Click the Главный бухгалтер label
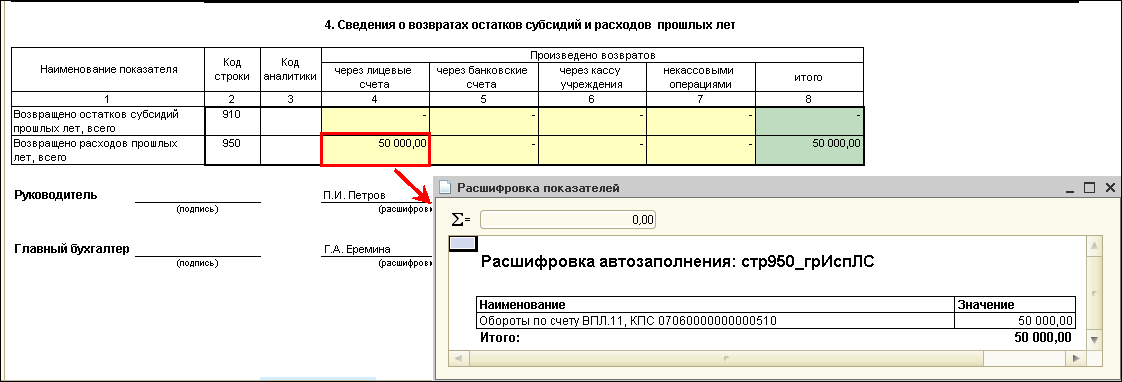Viewport: 1122px width, 382px height. (72, 249)
